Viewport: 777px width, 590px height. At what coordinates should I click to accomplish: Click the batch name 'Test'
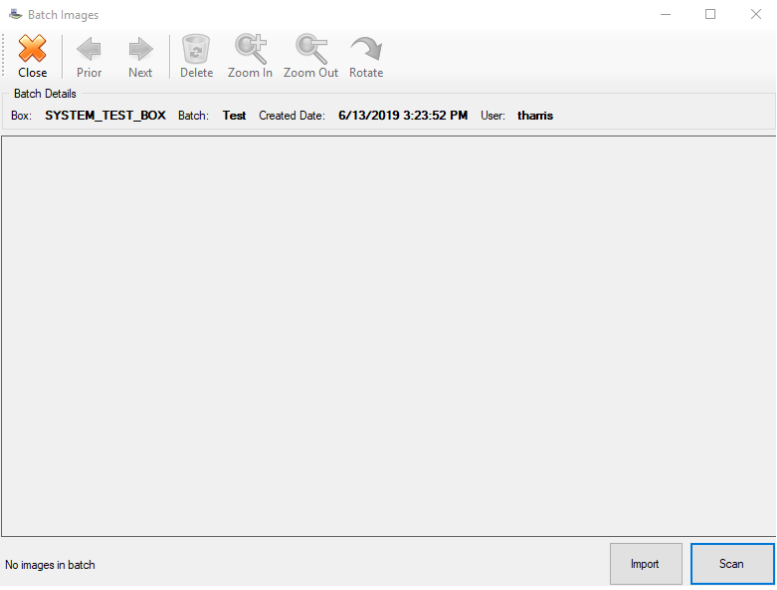point(234,115)
